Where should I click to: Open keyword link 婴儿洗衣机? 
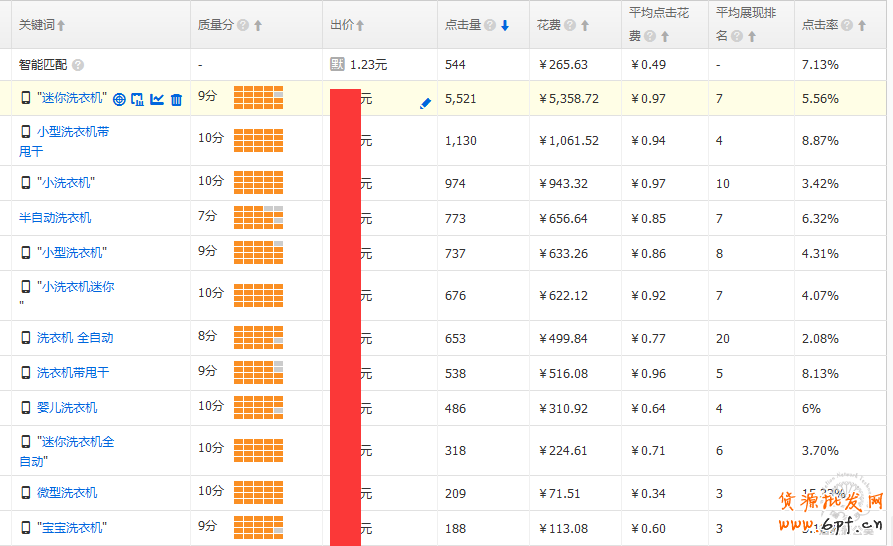click(x=67, y=407)
